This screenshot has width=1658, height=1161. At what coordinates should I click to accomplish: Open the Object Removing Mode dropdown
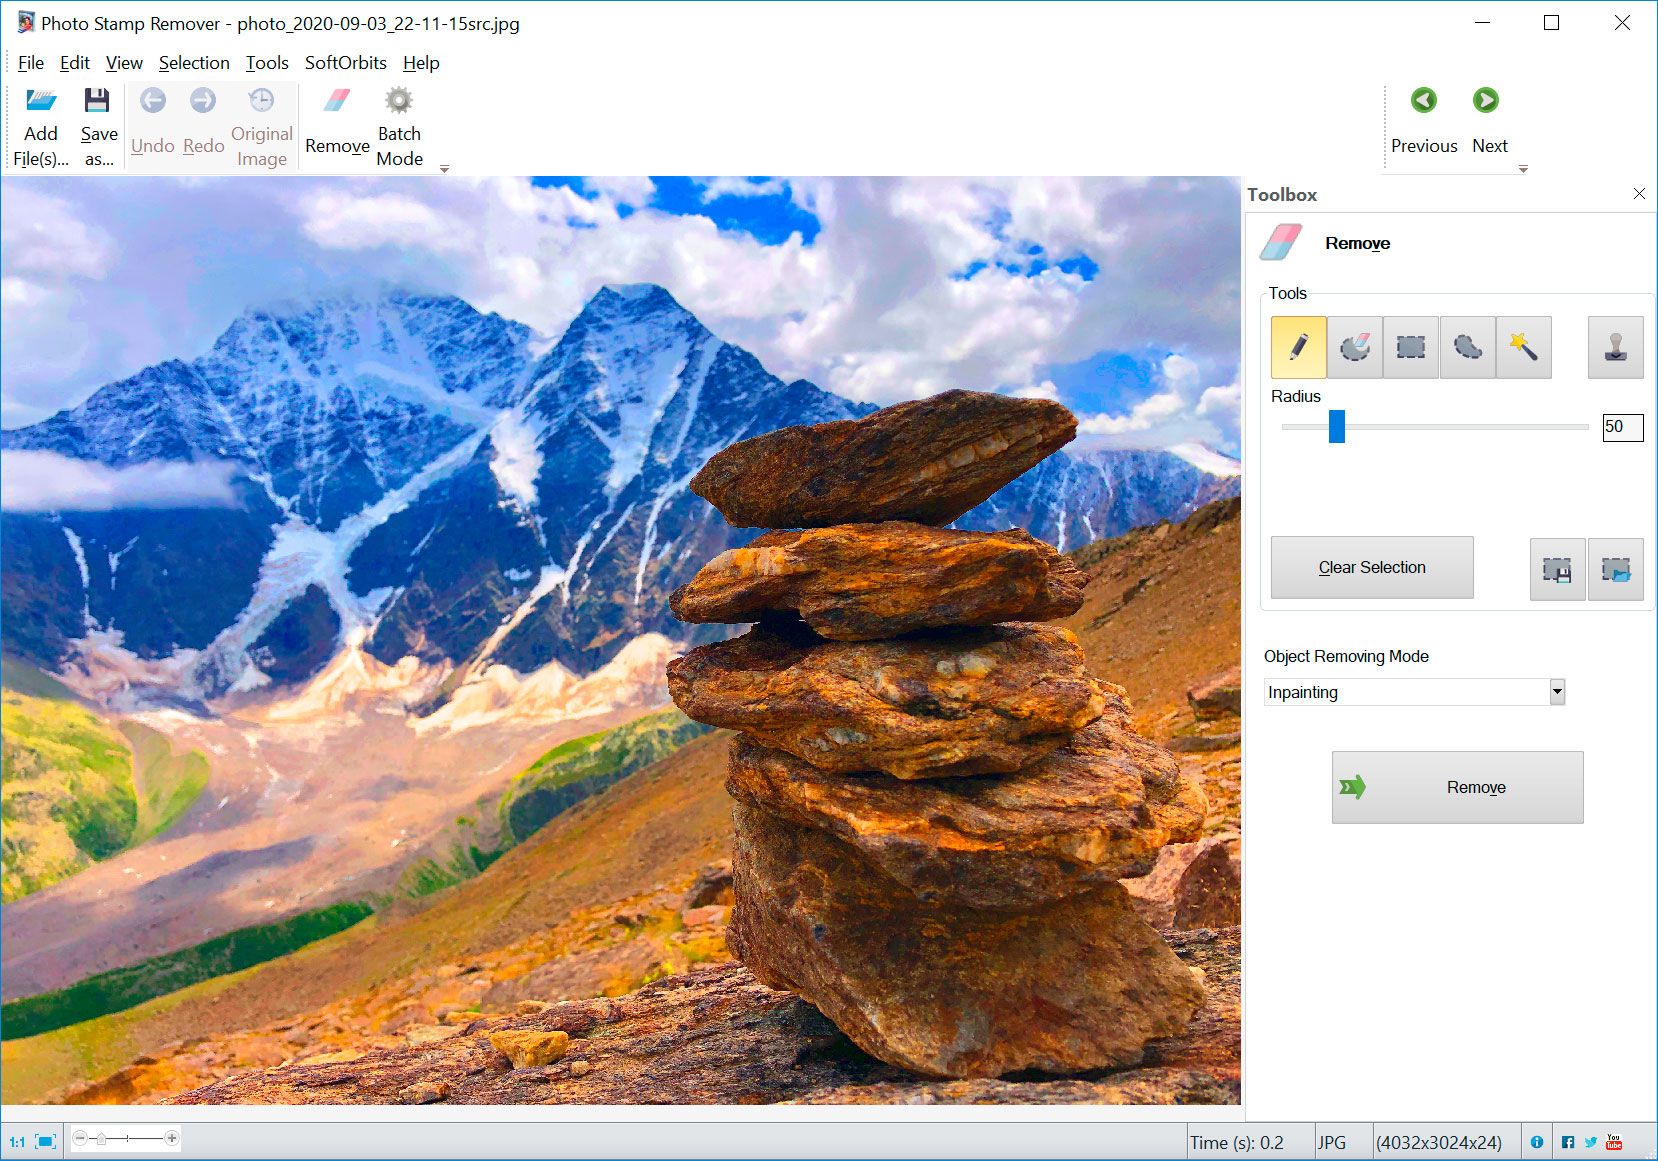coord(1556,692)
